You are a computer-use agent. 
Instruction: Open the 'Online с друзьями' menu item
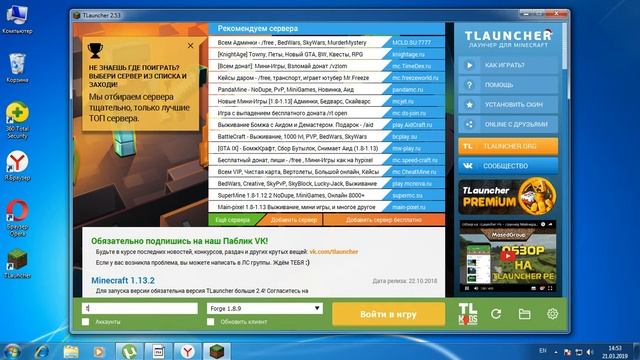click(x=508, y=124)
